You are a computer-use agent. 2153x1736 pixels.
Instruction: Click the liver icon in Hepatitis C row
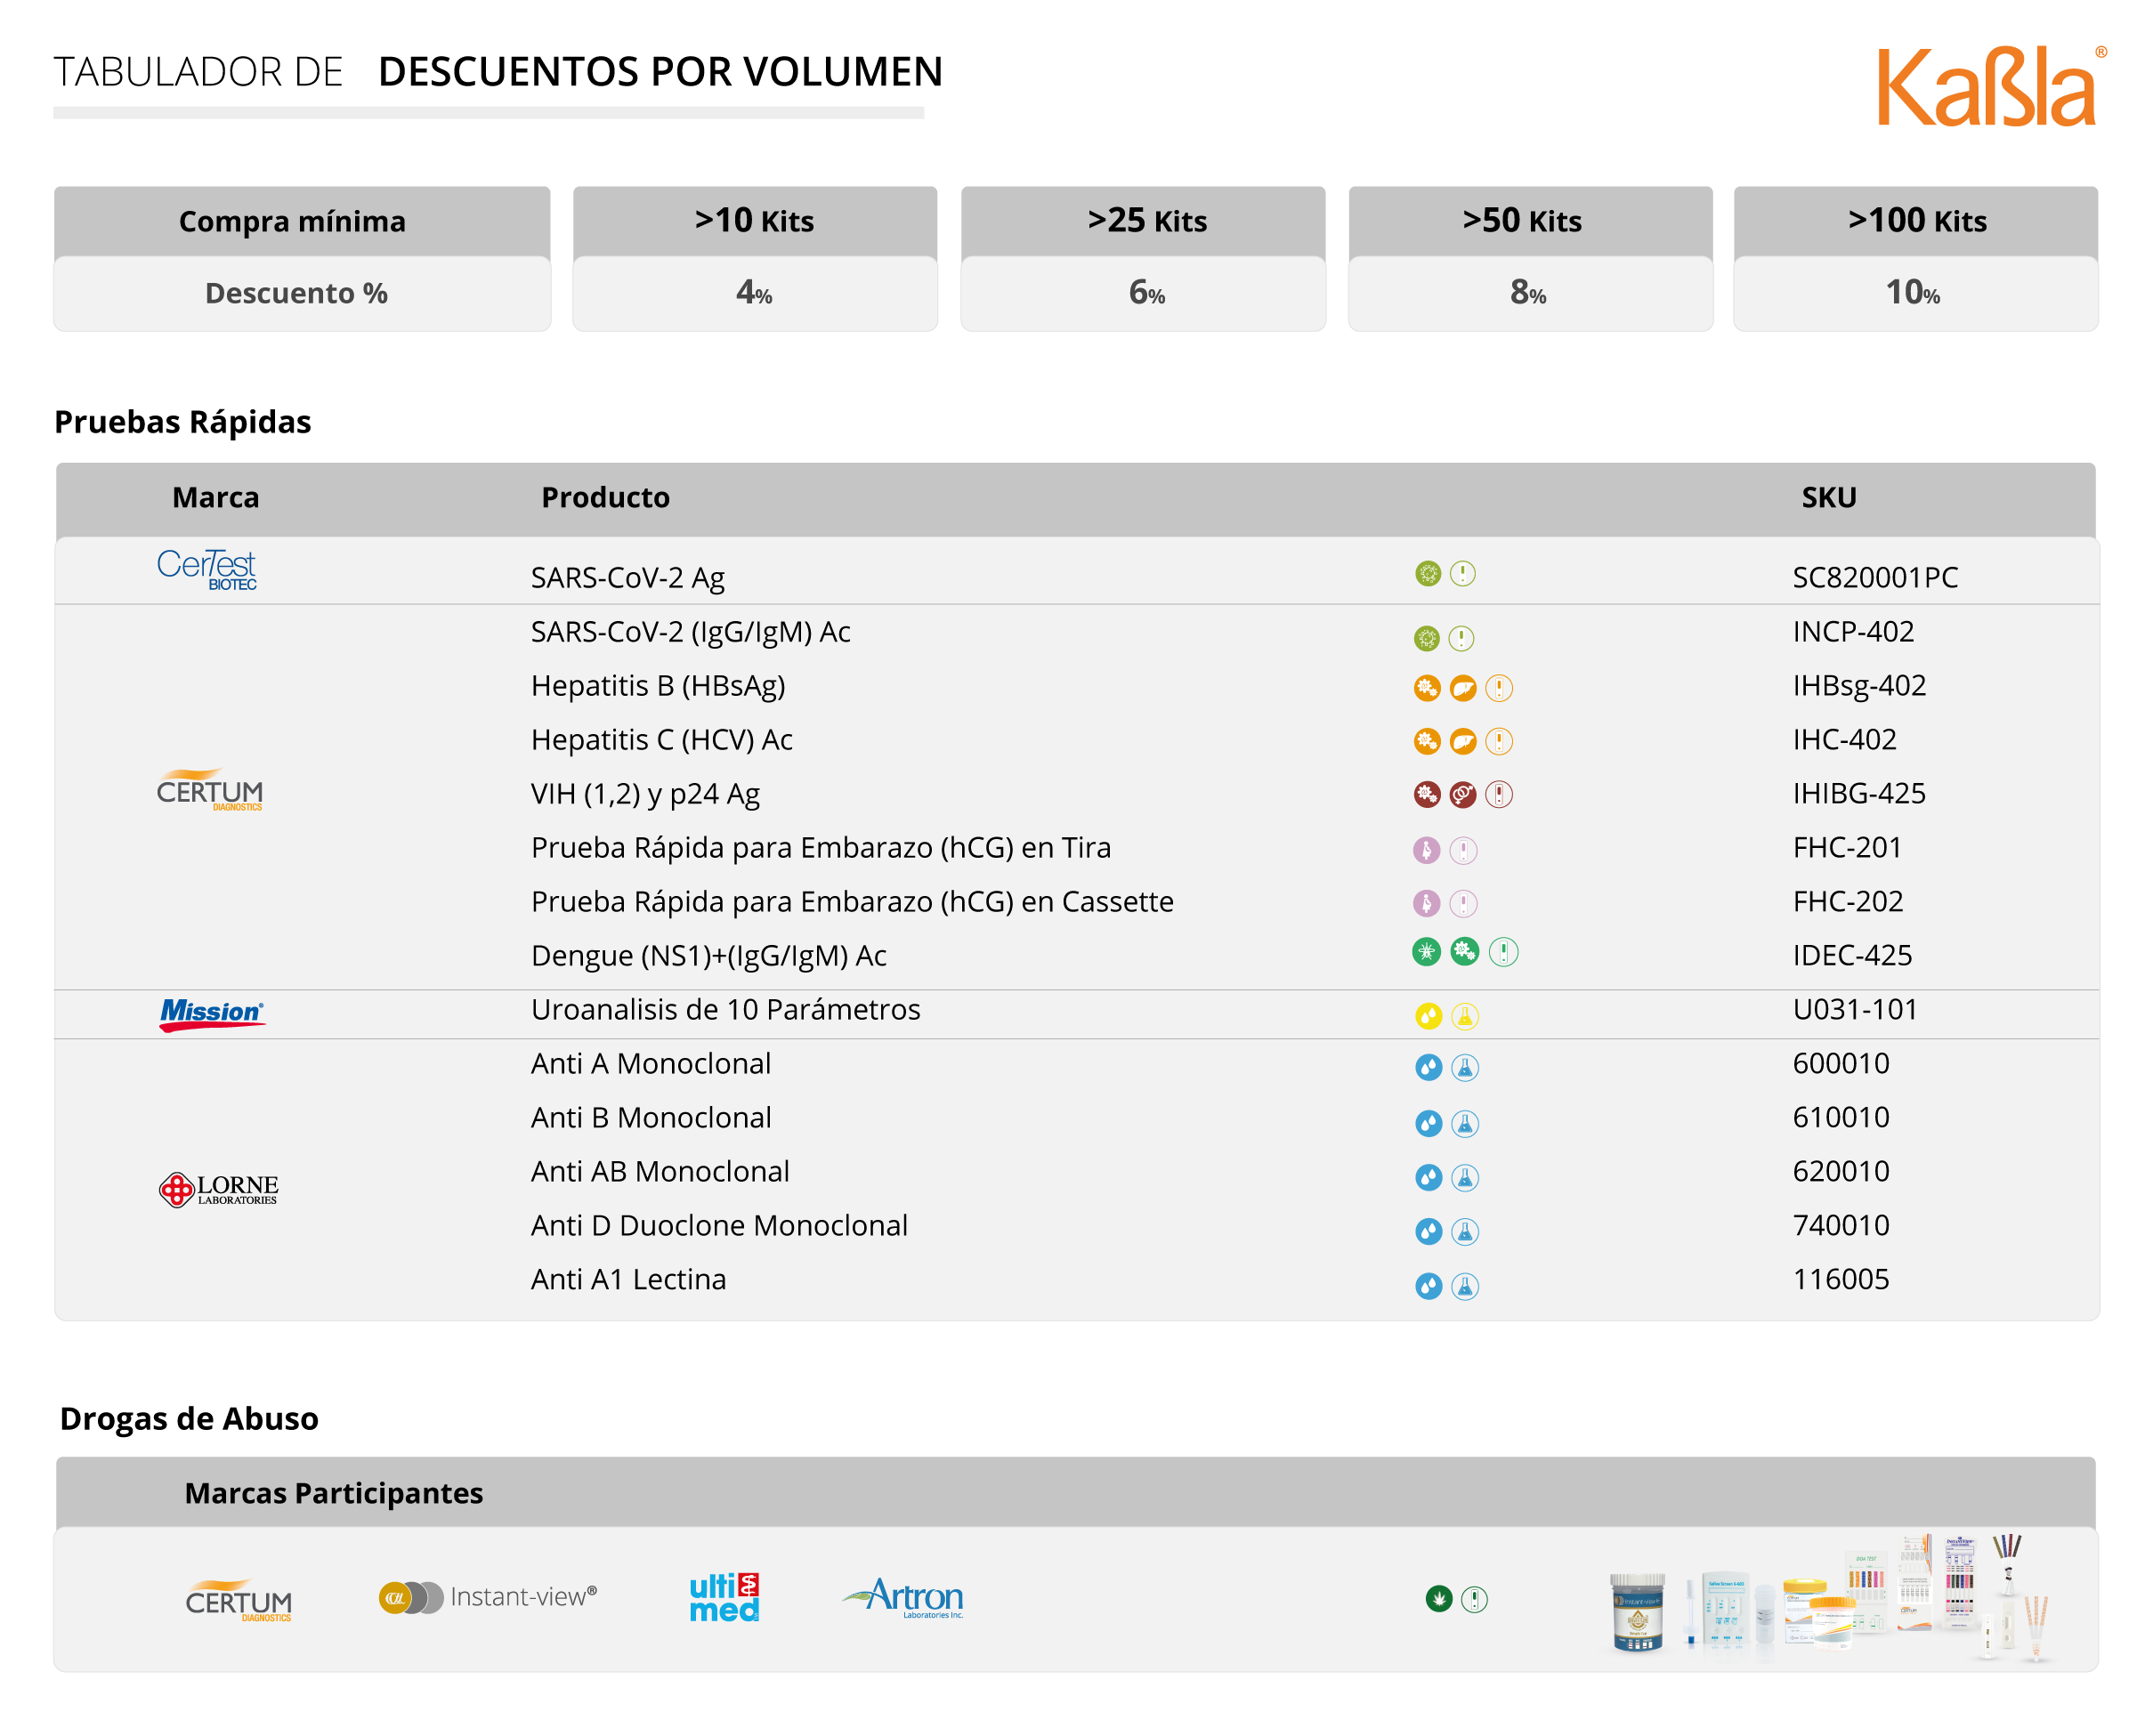[x=1463, y=741]
